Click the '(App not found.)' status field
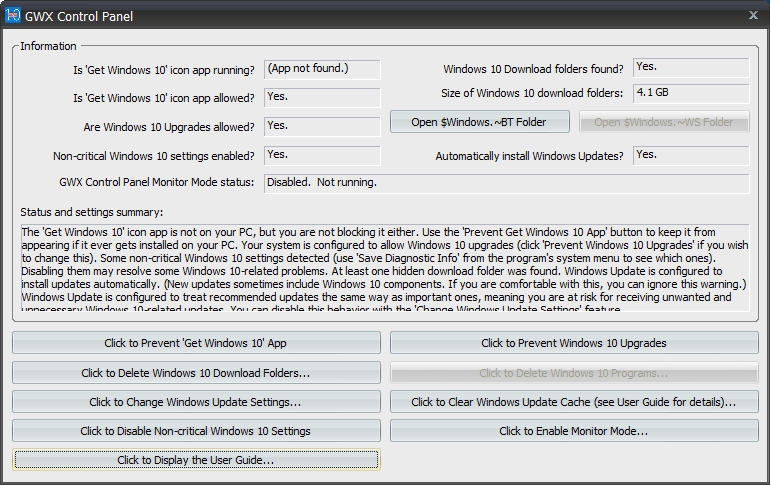771x486 pixels. pos(322,69)
